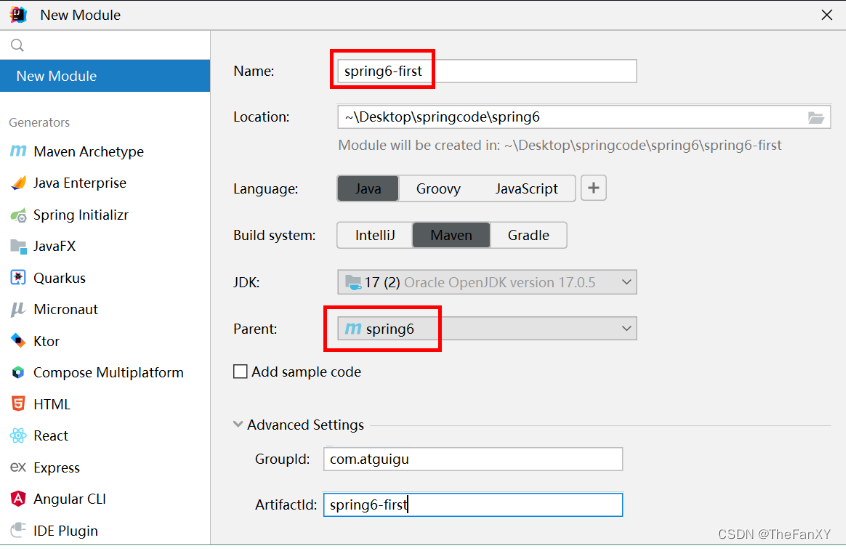Click the sidebar search field
This screenshot has height=549, width=846.
coord(105,45)
